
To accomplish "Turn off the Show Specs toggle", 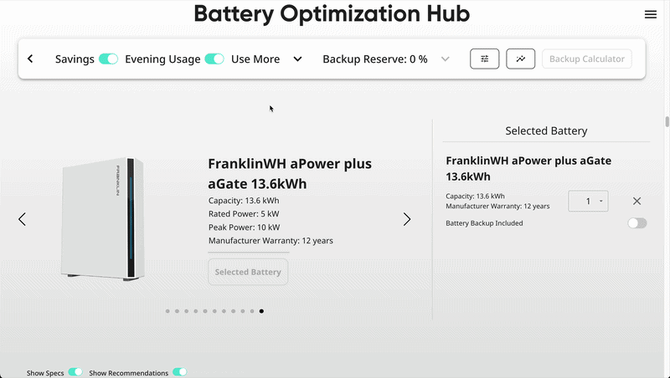I will coord(75,372).
